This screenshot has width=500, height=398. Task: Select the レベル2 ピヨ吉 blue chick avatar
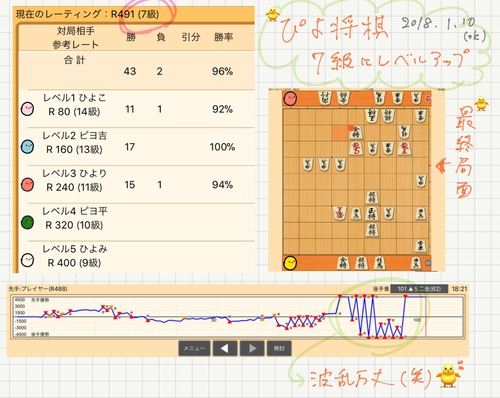coord(27,147)
